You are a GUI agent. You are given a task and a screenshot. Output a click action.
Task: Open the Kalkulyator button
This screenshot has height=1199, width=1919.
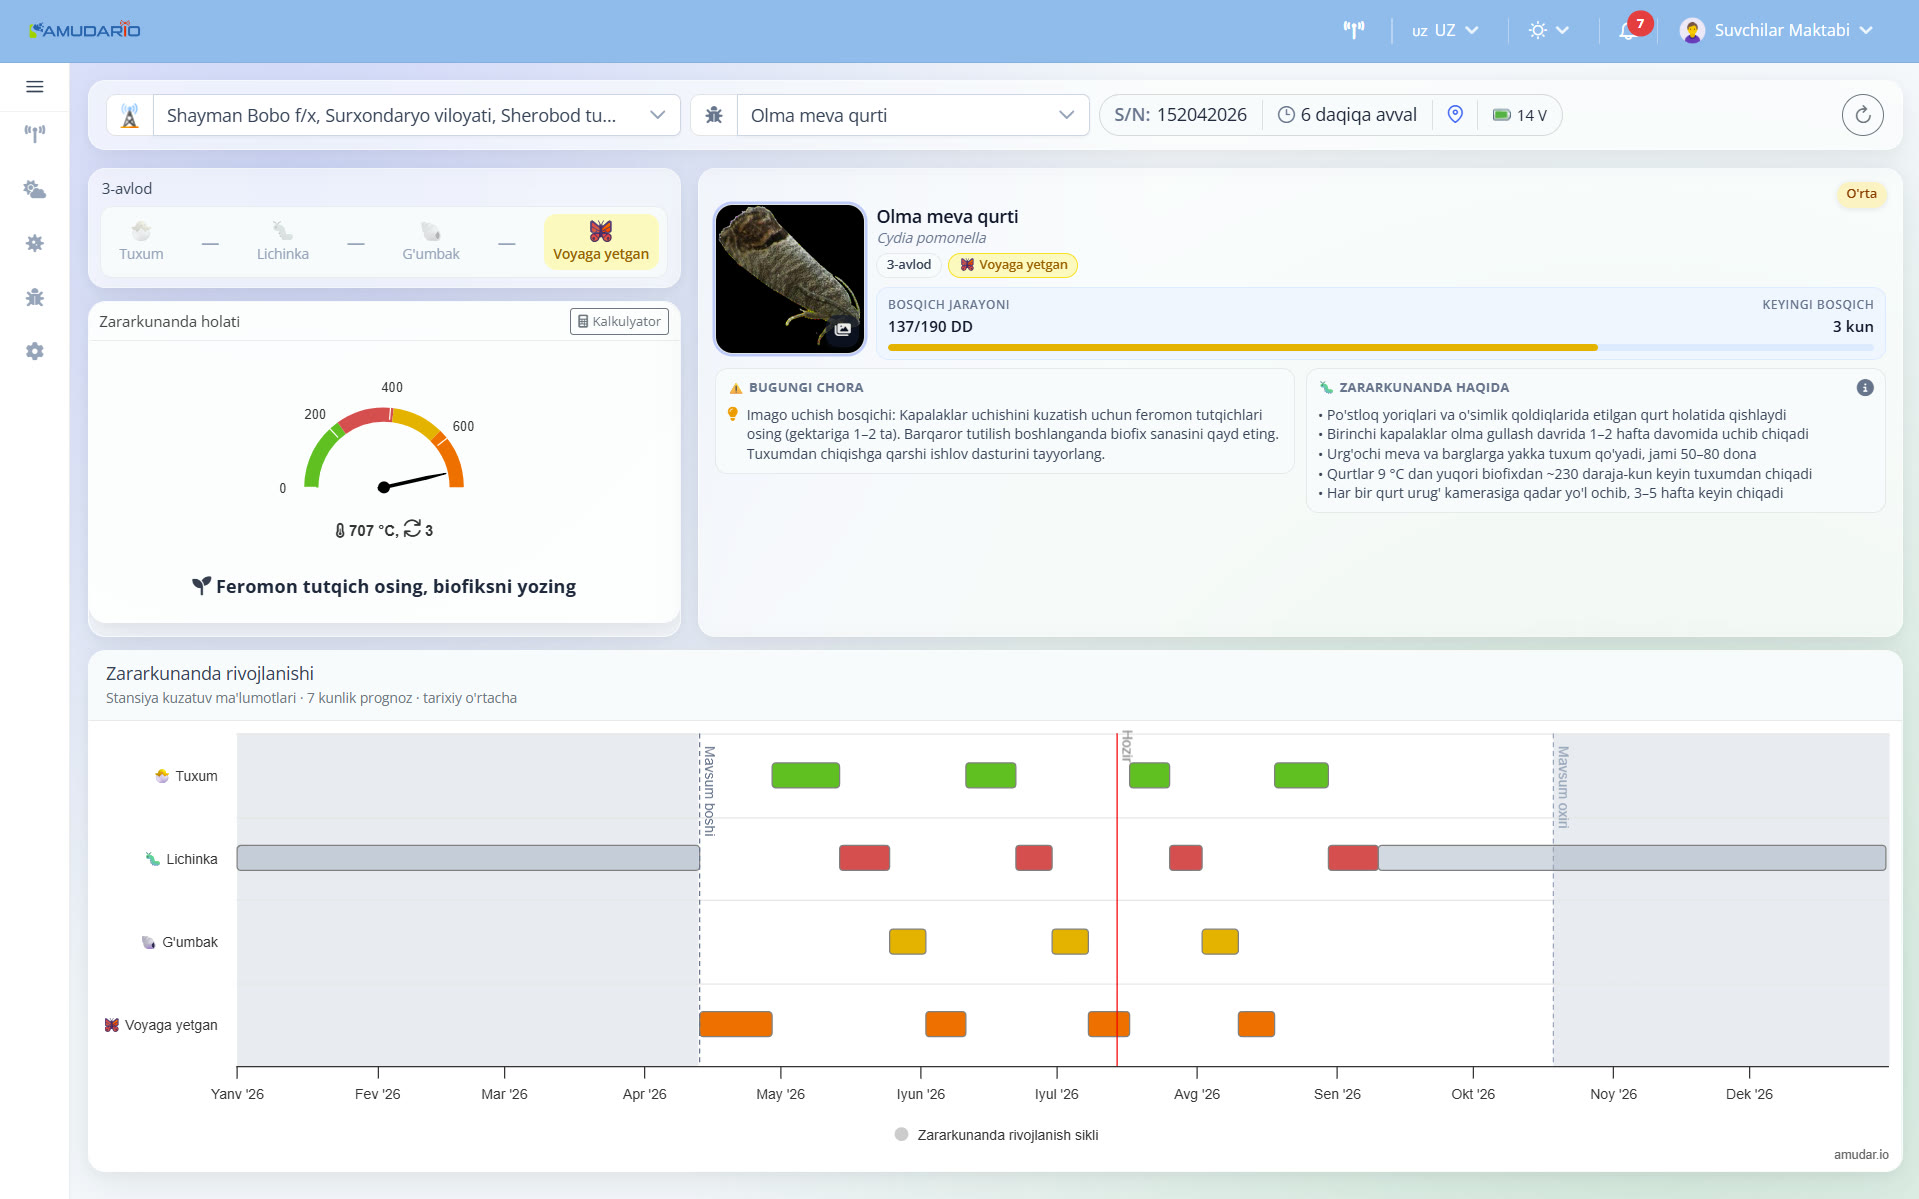click(619, 321)
